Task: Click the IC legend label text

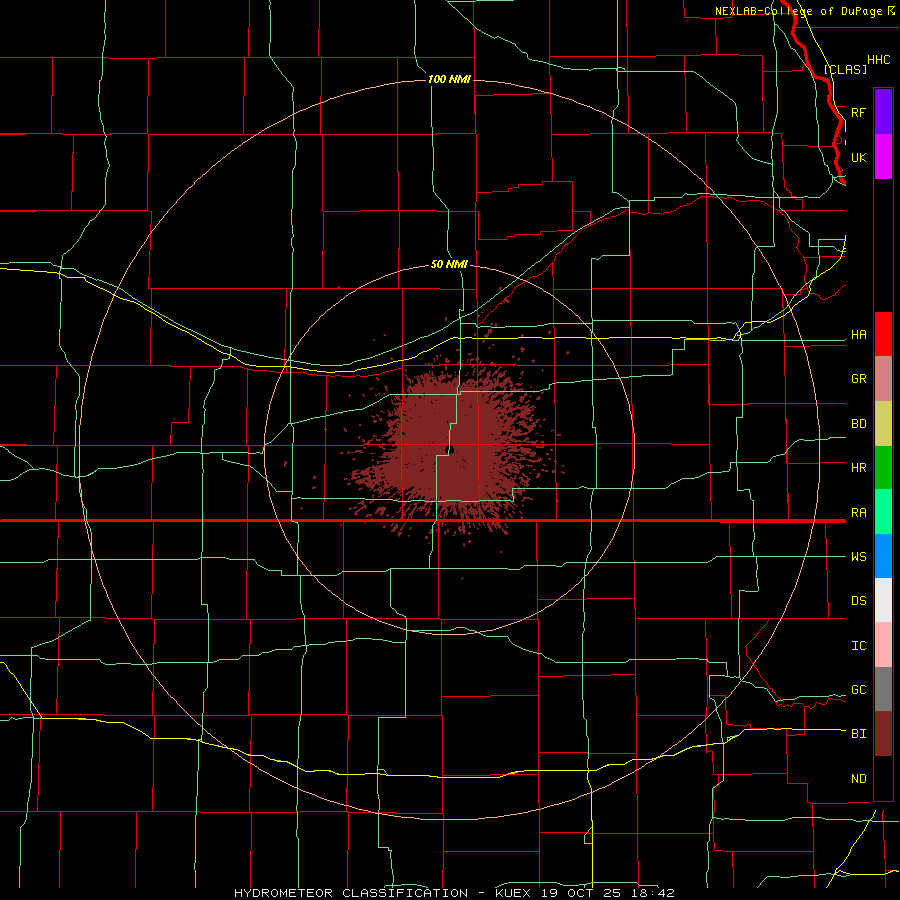Action: click(858, 646)
